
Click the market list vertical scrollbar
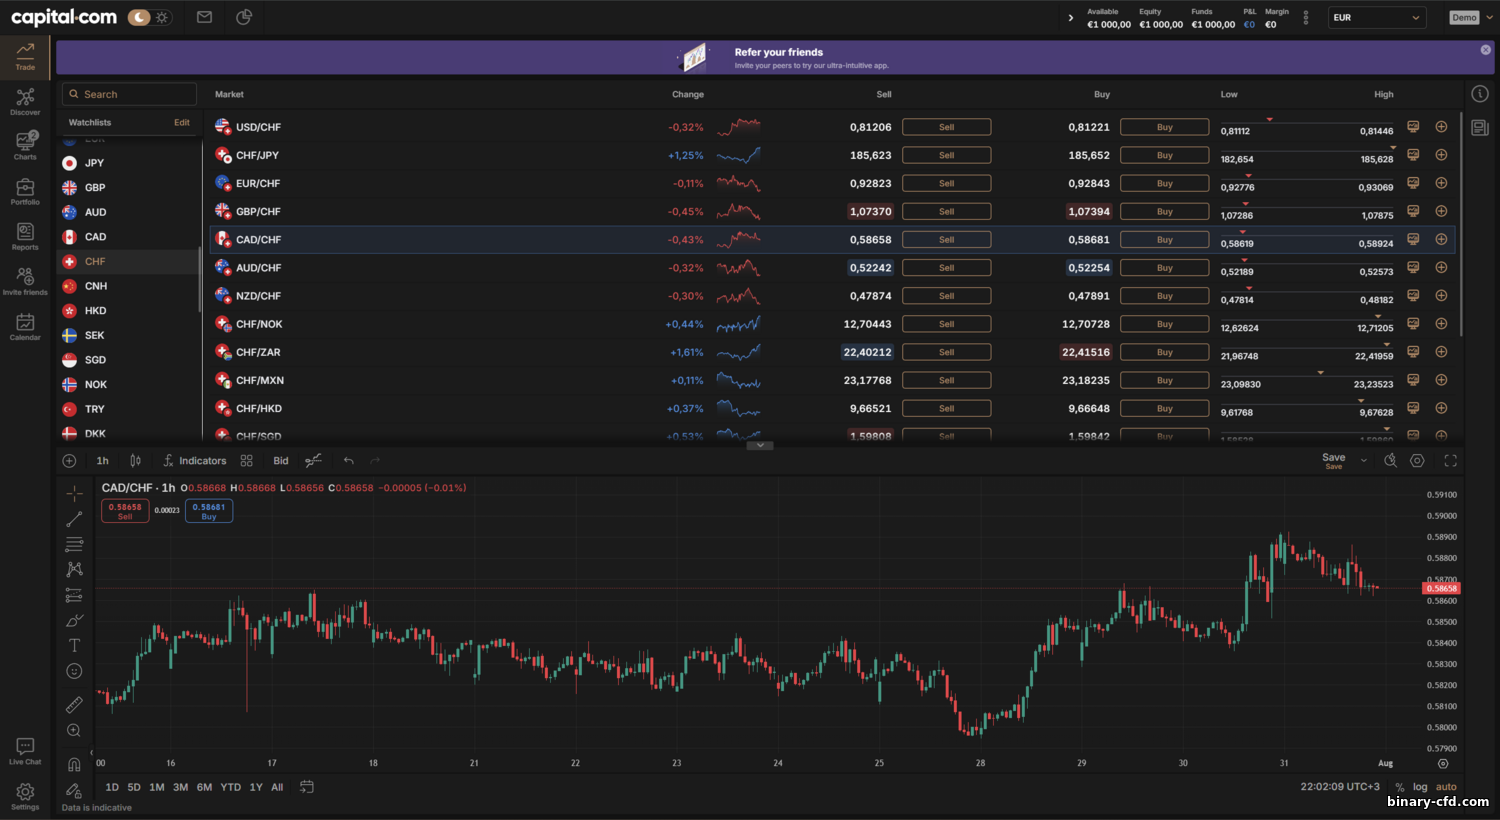point(1461,225)
